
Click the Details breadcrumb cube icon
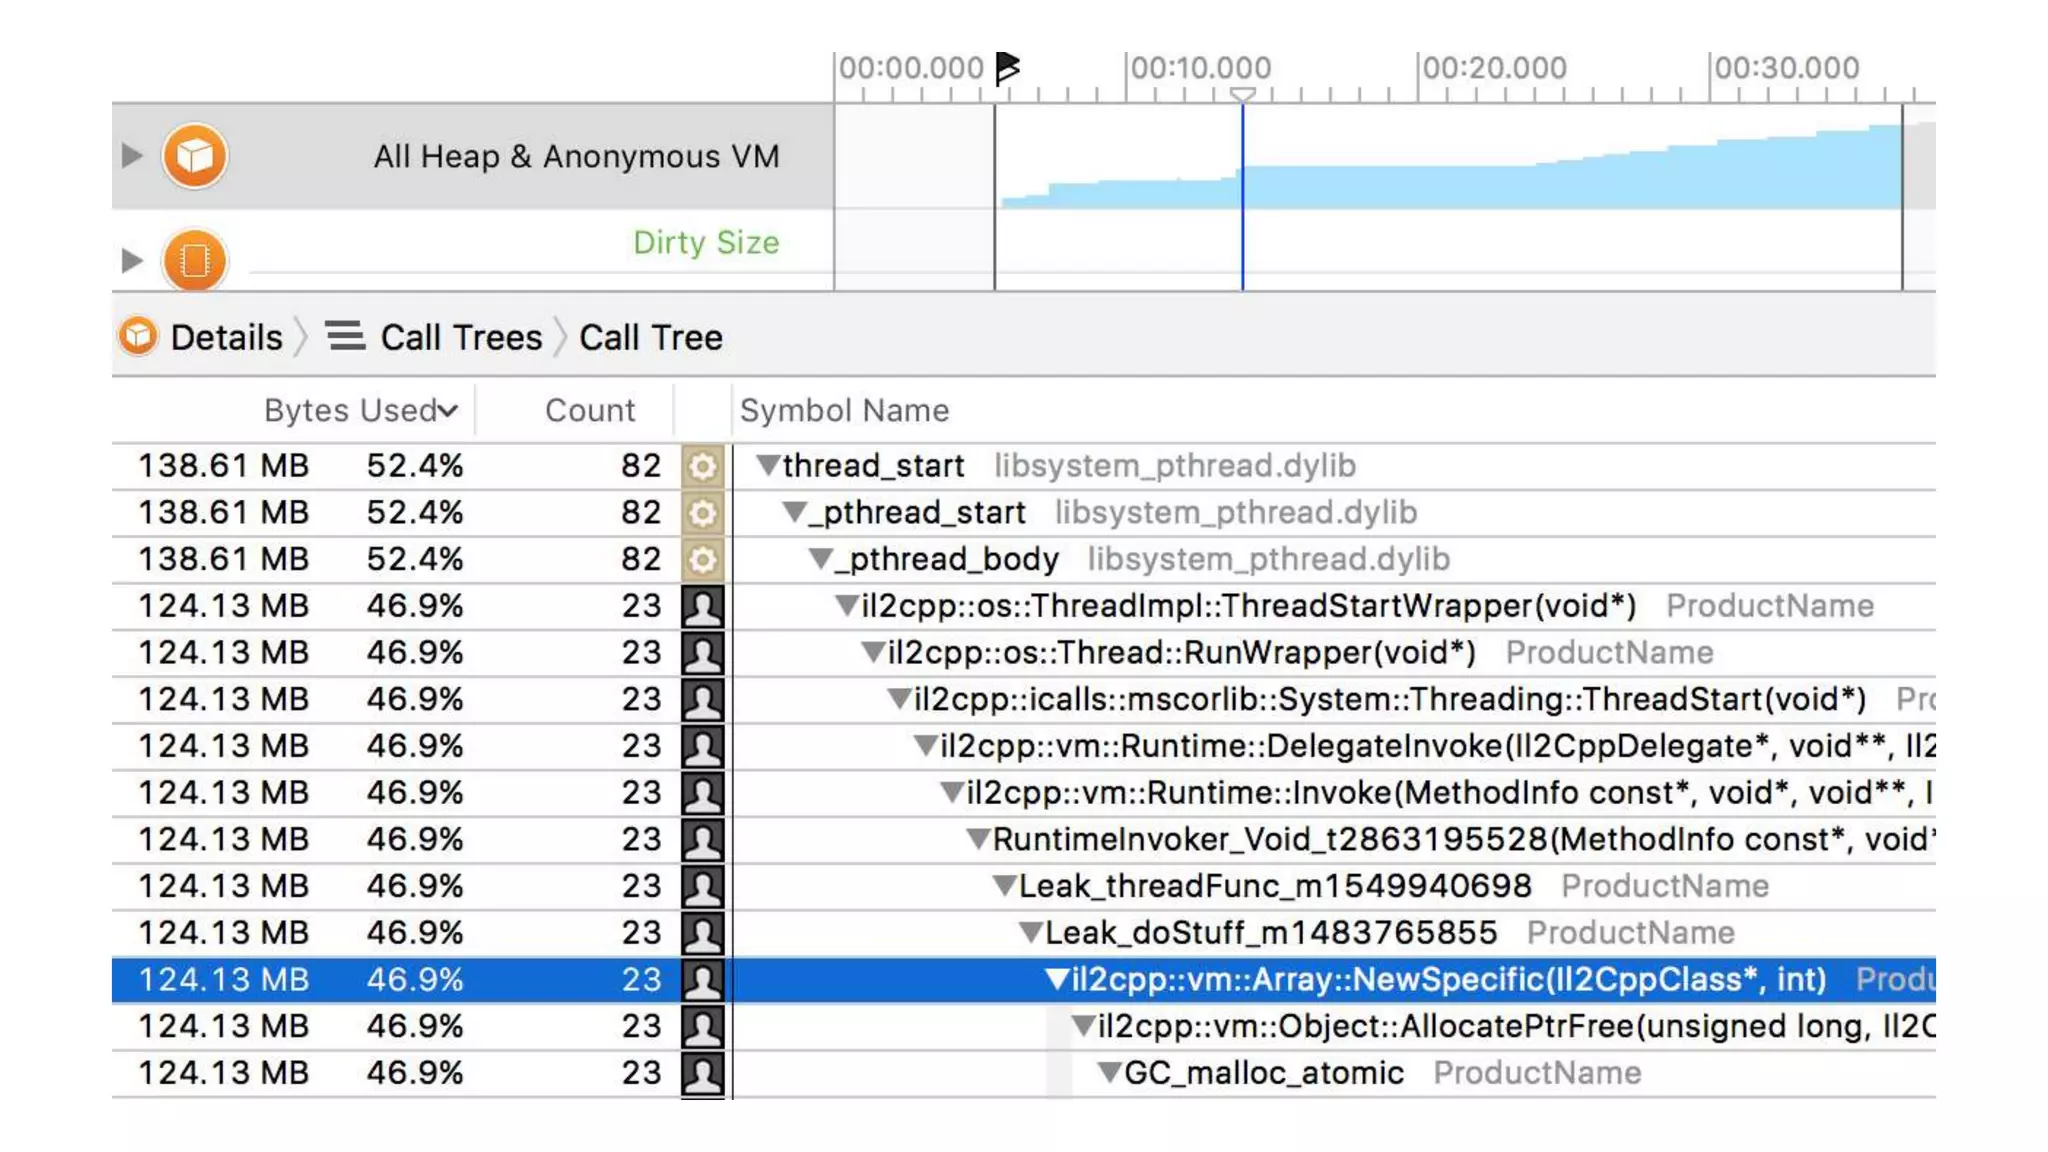click(138, 337)
